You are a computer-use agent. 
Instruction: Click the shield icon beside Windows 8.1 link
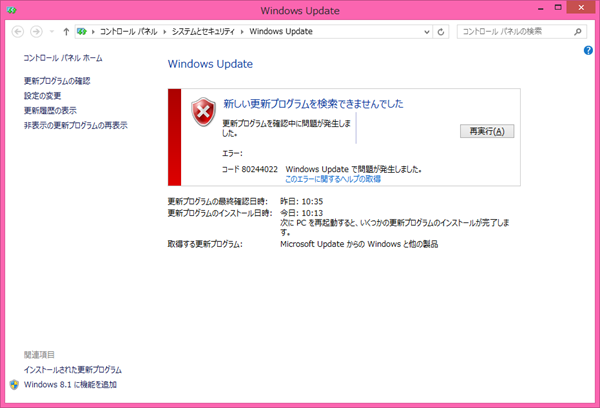[14, 385]
